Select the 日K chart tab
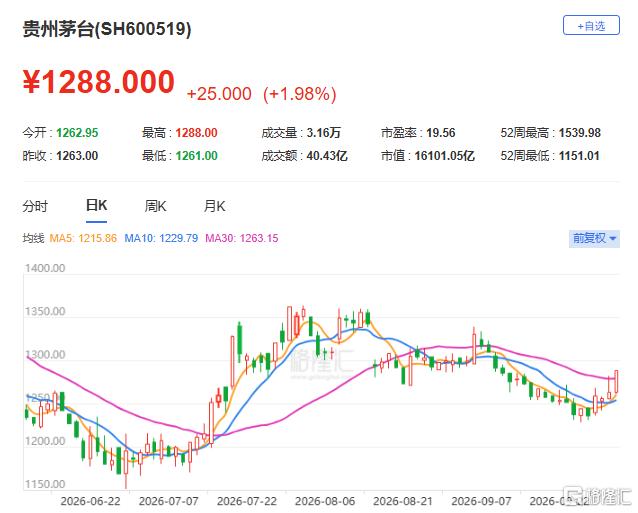 [96, 205]
